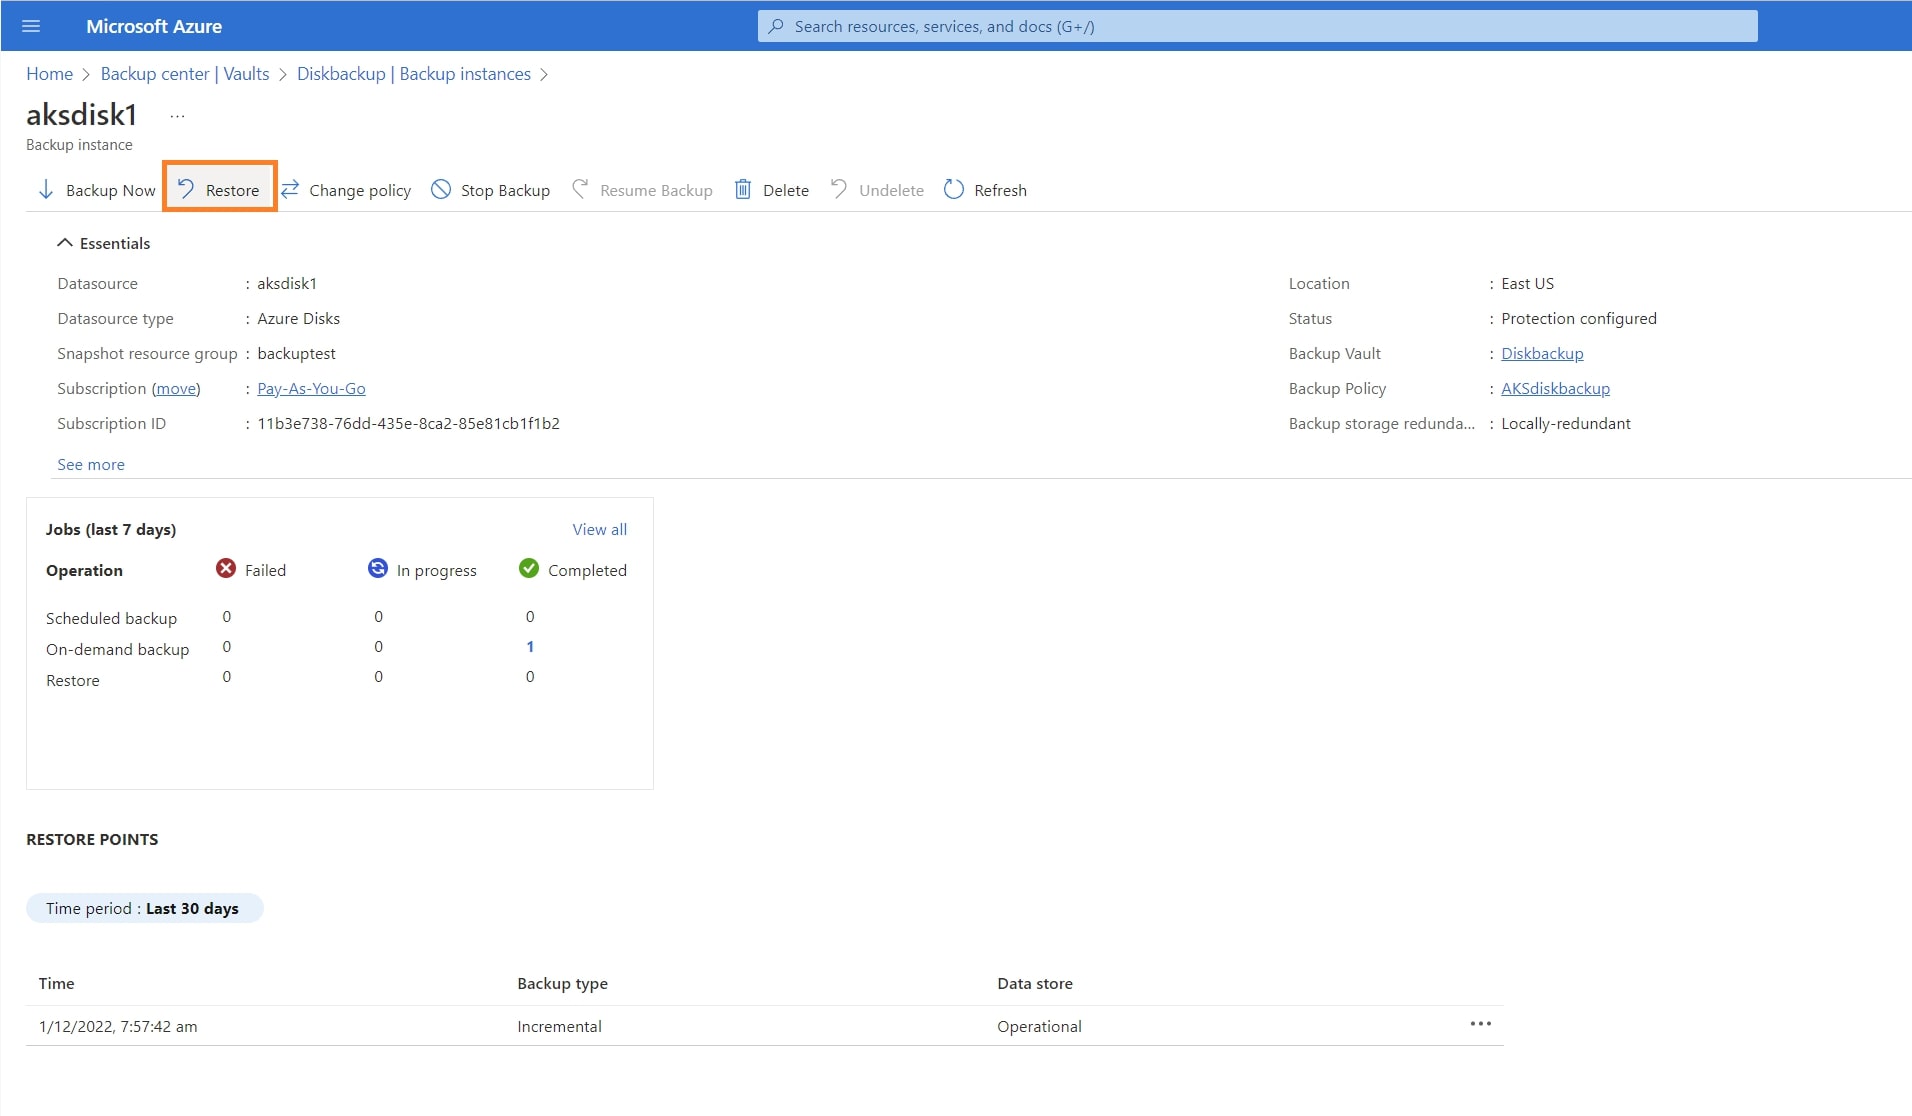The width and height of the screenshot is (1912, 1116).
Task: Click the Delete label
Action: (786, 190)
